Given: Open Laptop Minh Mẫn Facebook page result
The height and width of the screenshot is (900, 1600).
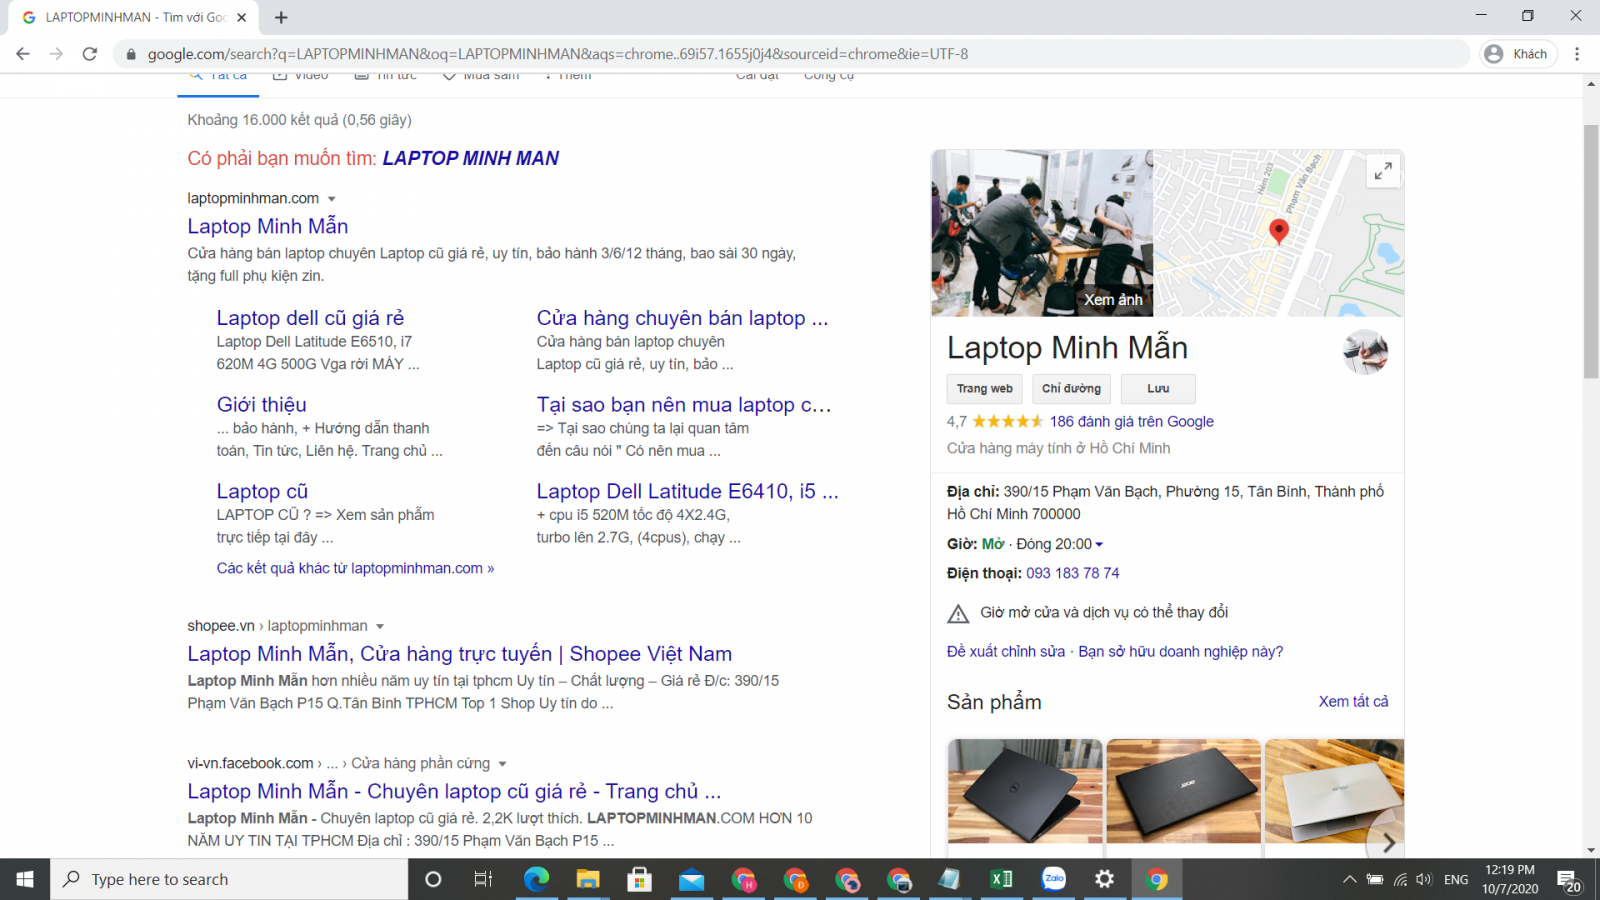Looking at the screenshot, I should point(454,791).
